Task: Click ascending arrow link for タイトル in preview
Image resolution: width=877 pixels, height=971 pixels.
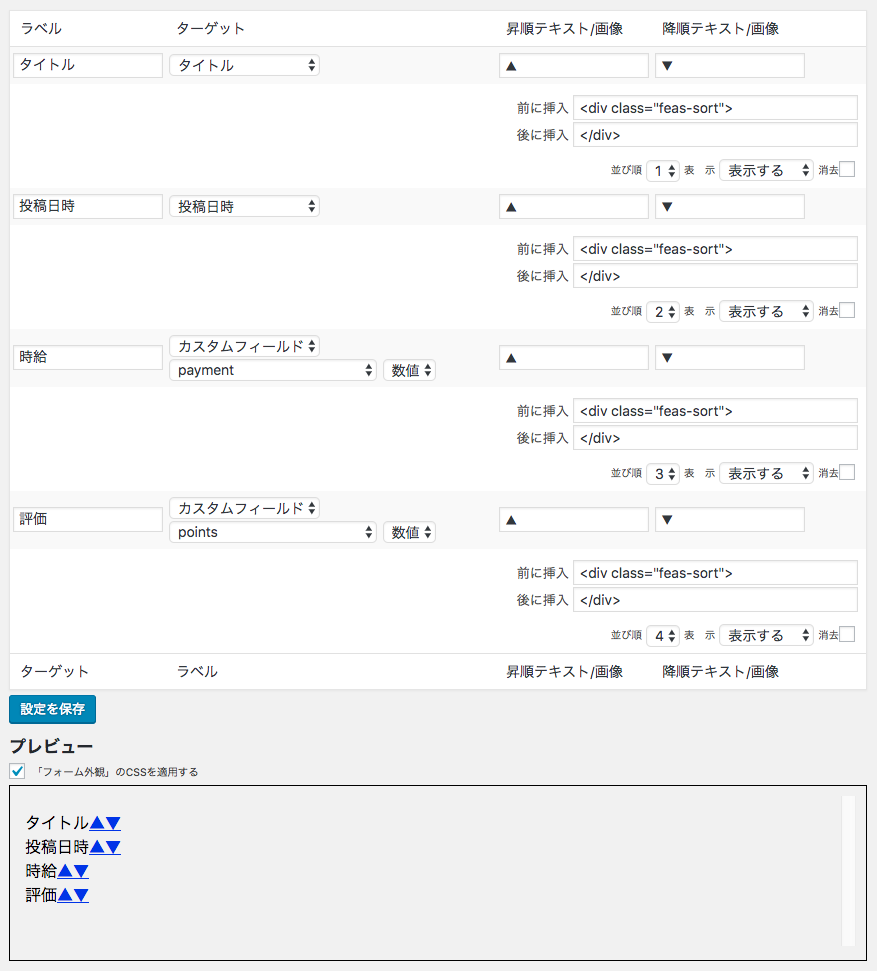Action: pyautogui.click(x=97, y=823)
